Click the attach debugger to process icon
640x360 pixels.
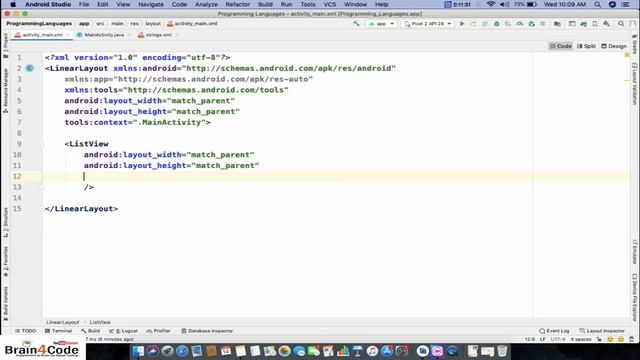(x=531, y=24)
